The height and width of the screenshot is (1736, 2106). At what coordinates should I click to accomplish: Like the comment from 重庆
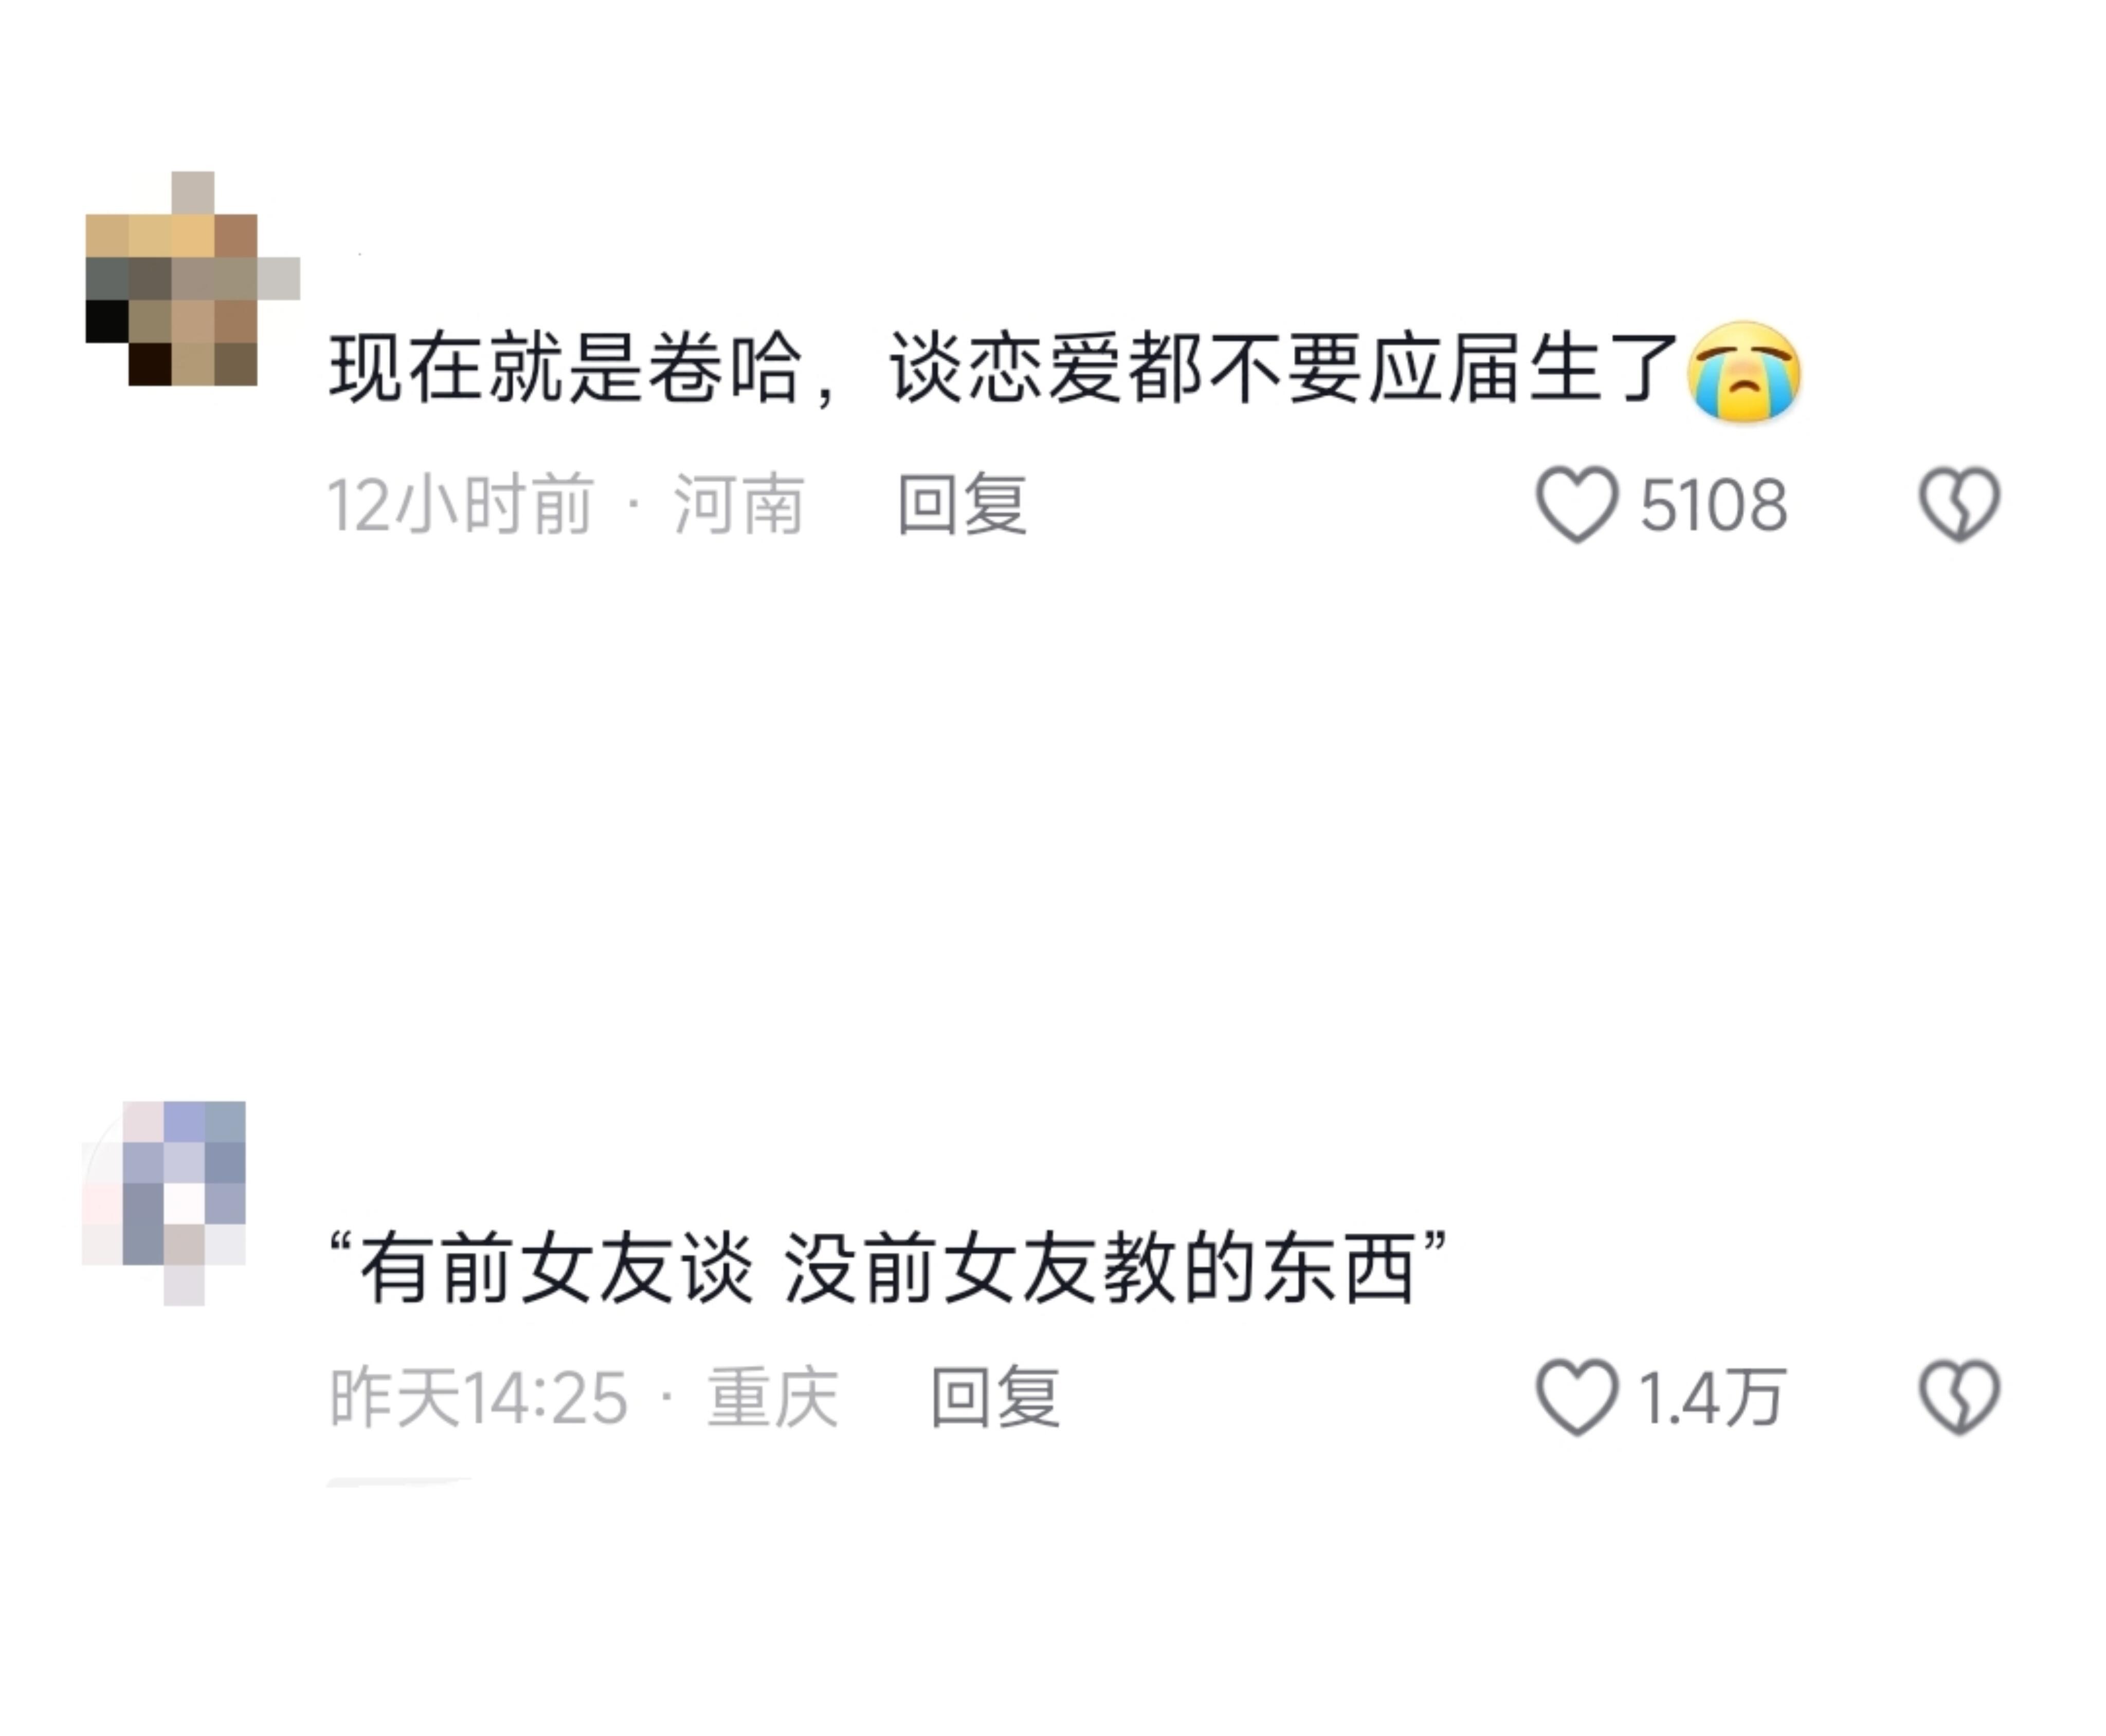pyautogui.click(x=1577, y=1397)
